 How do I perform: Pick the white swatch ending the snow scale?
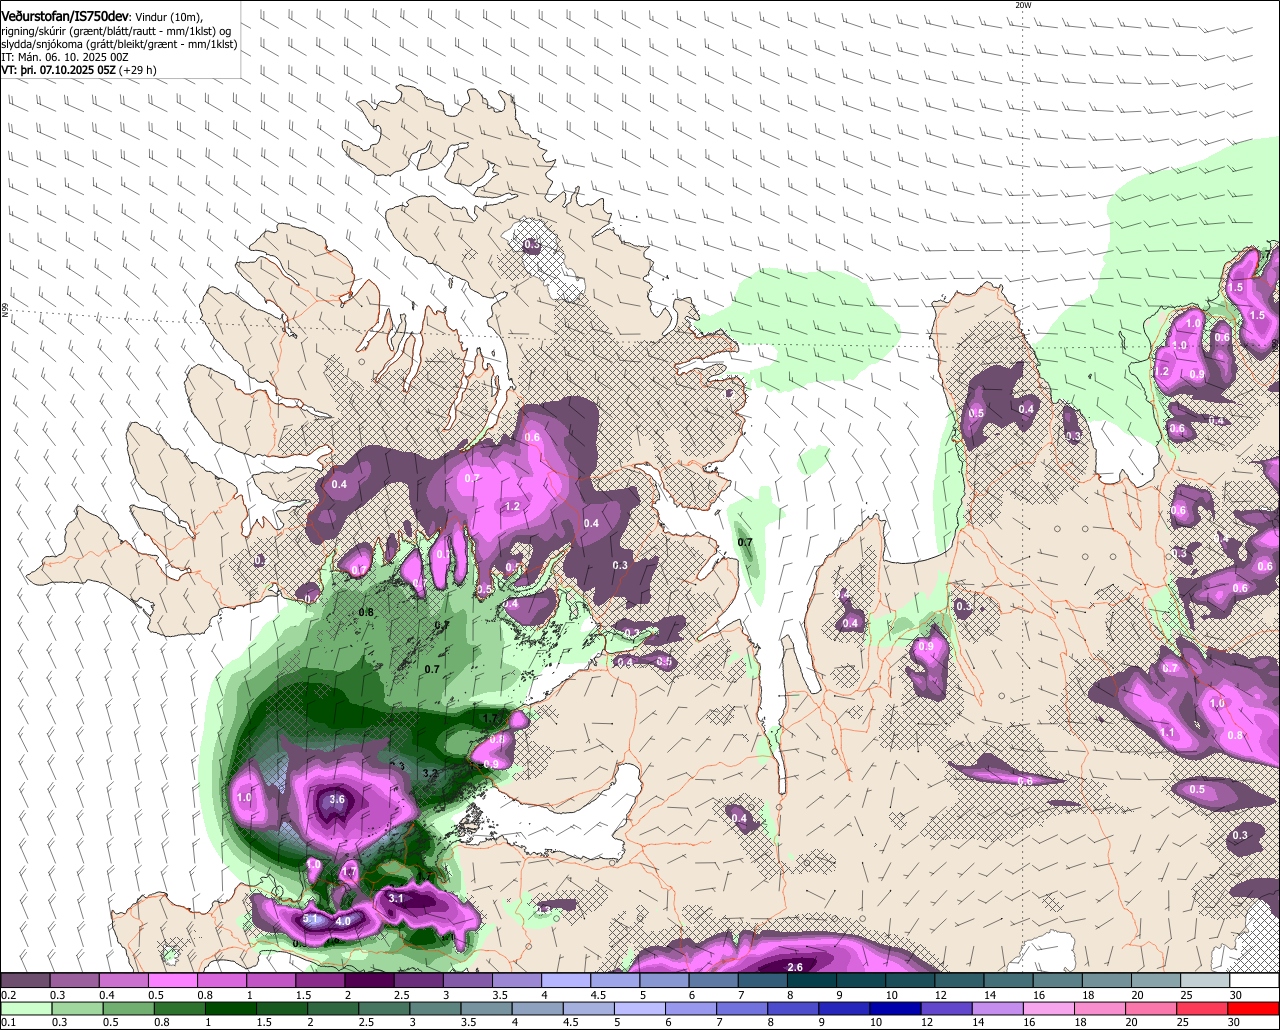(x=1255, y=981)
